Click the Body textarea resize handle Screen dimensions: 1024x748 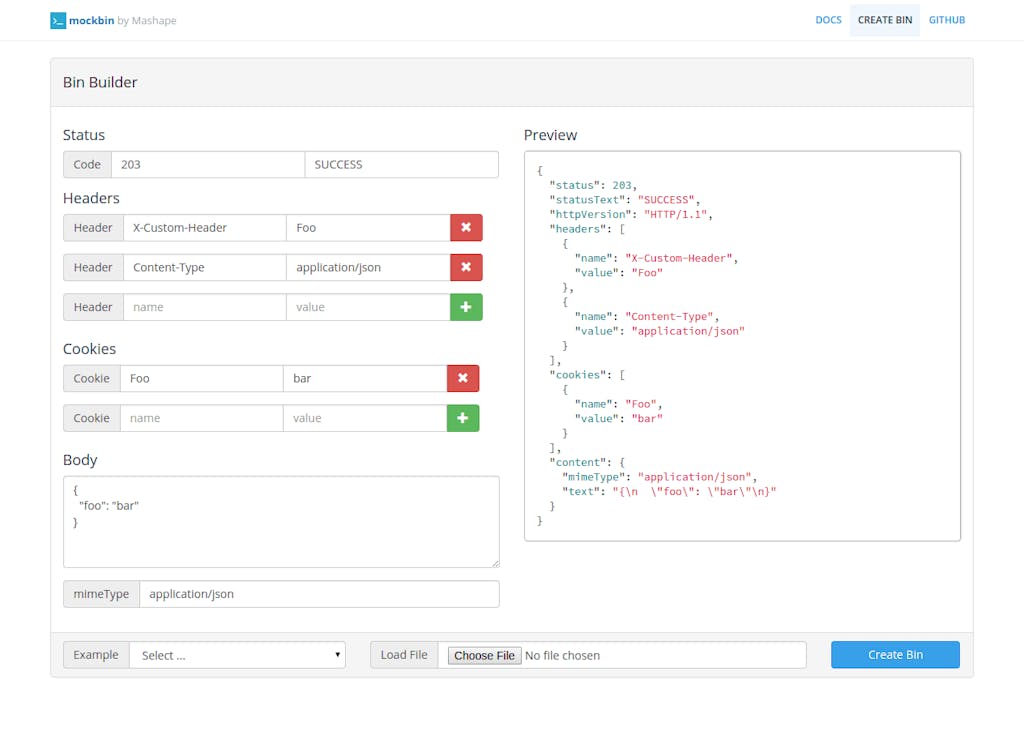pyautogui.click(x=494, y=563)
